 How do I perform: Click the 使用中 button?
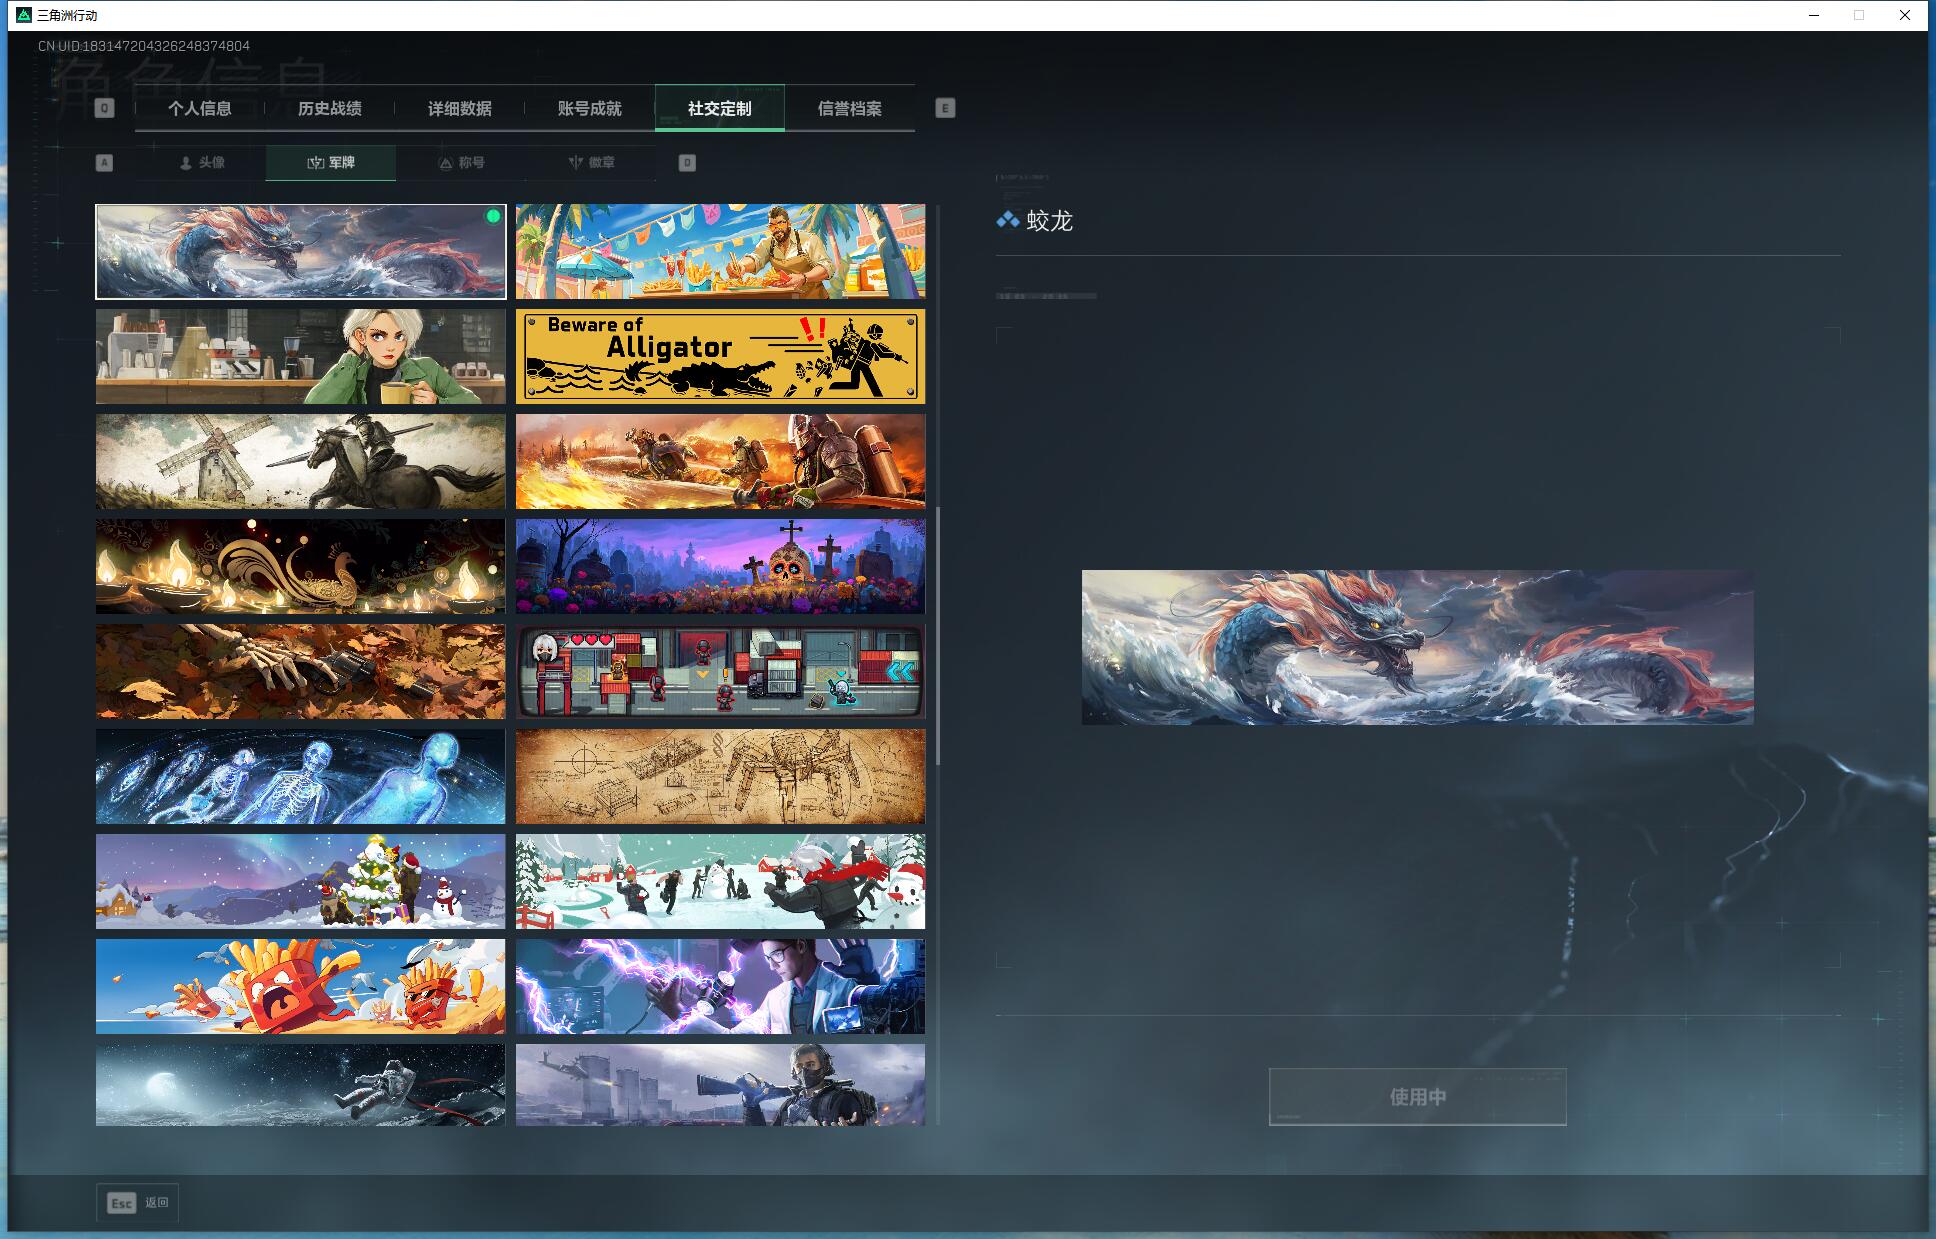(1417, 1097)
